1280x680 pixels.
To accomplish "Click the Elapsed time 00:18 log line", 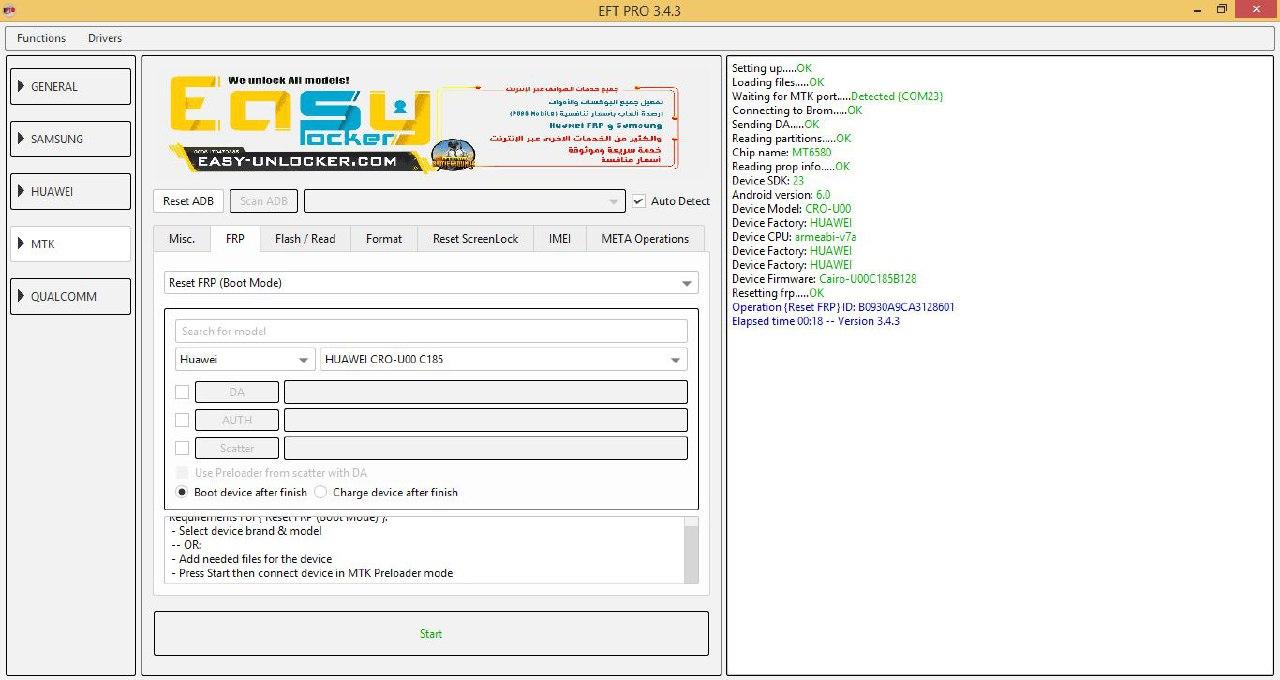I will pyautogui.click(x=815, y=321).
